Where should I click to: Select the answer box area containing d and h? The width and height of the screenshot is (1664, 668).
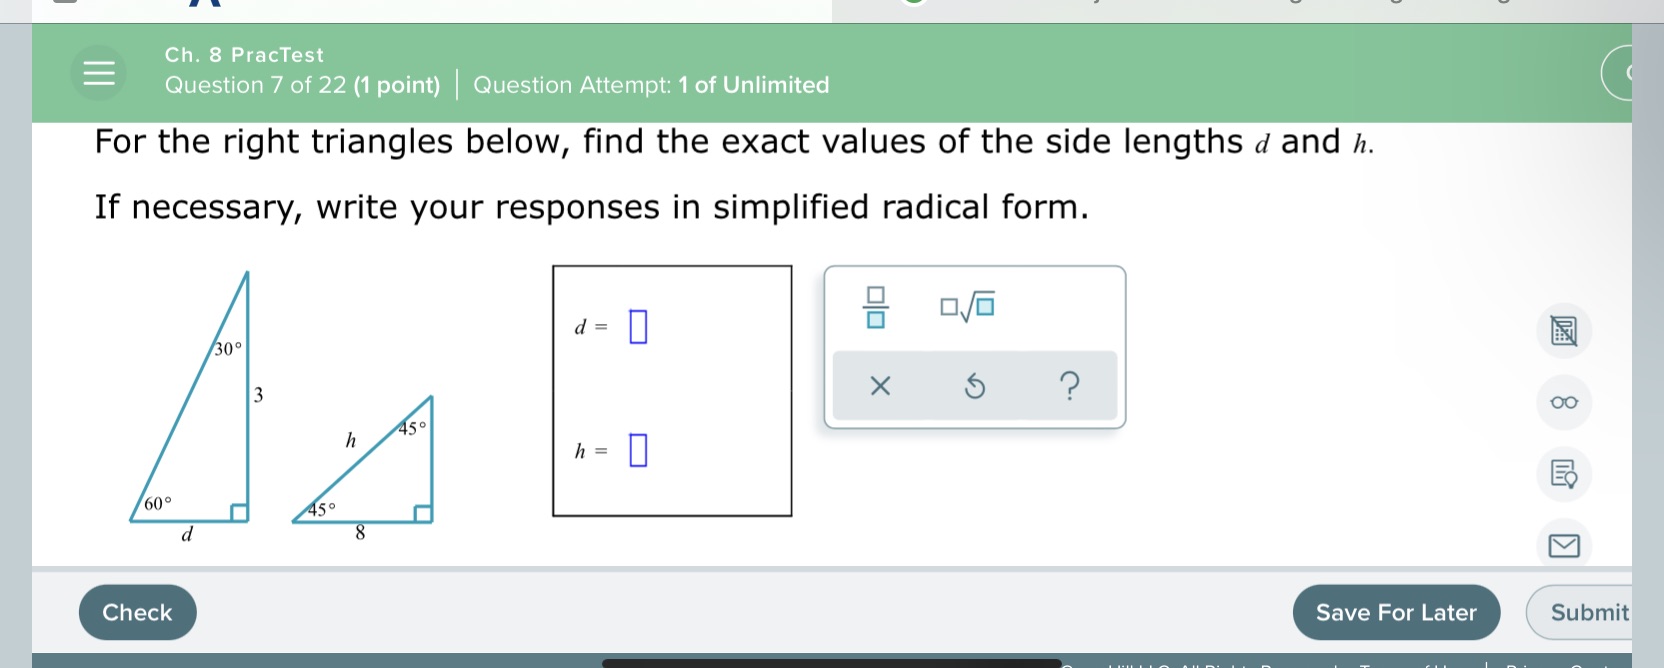[x=671, y=390]
